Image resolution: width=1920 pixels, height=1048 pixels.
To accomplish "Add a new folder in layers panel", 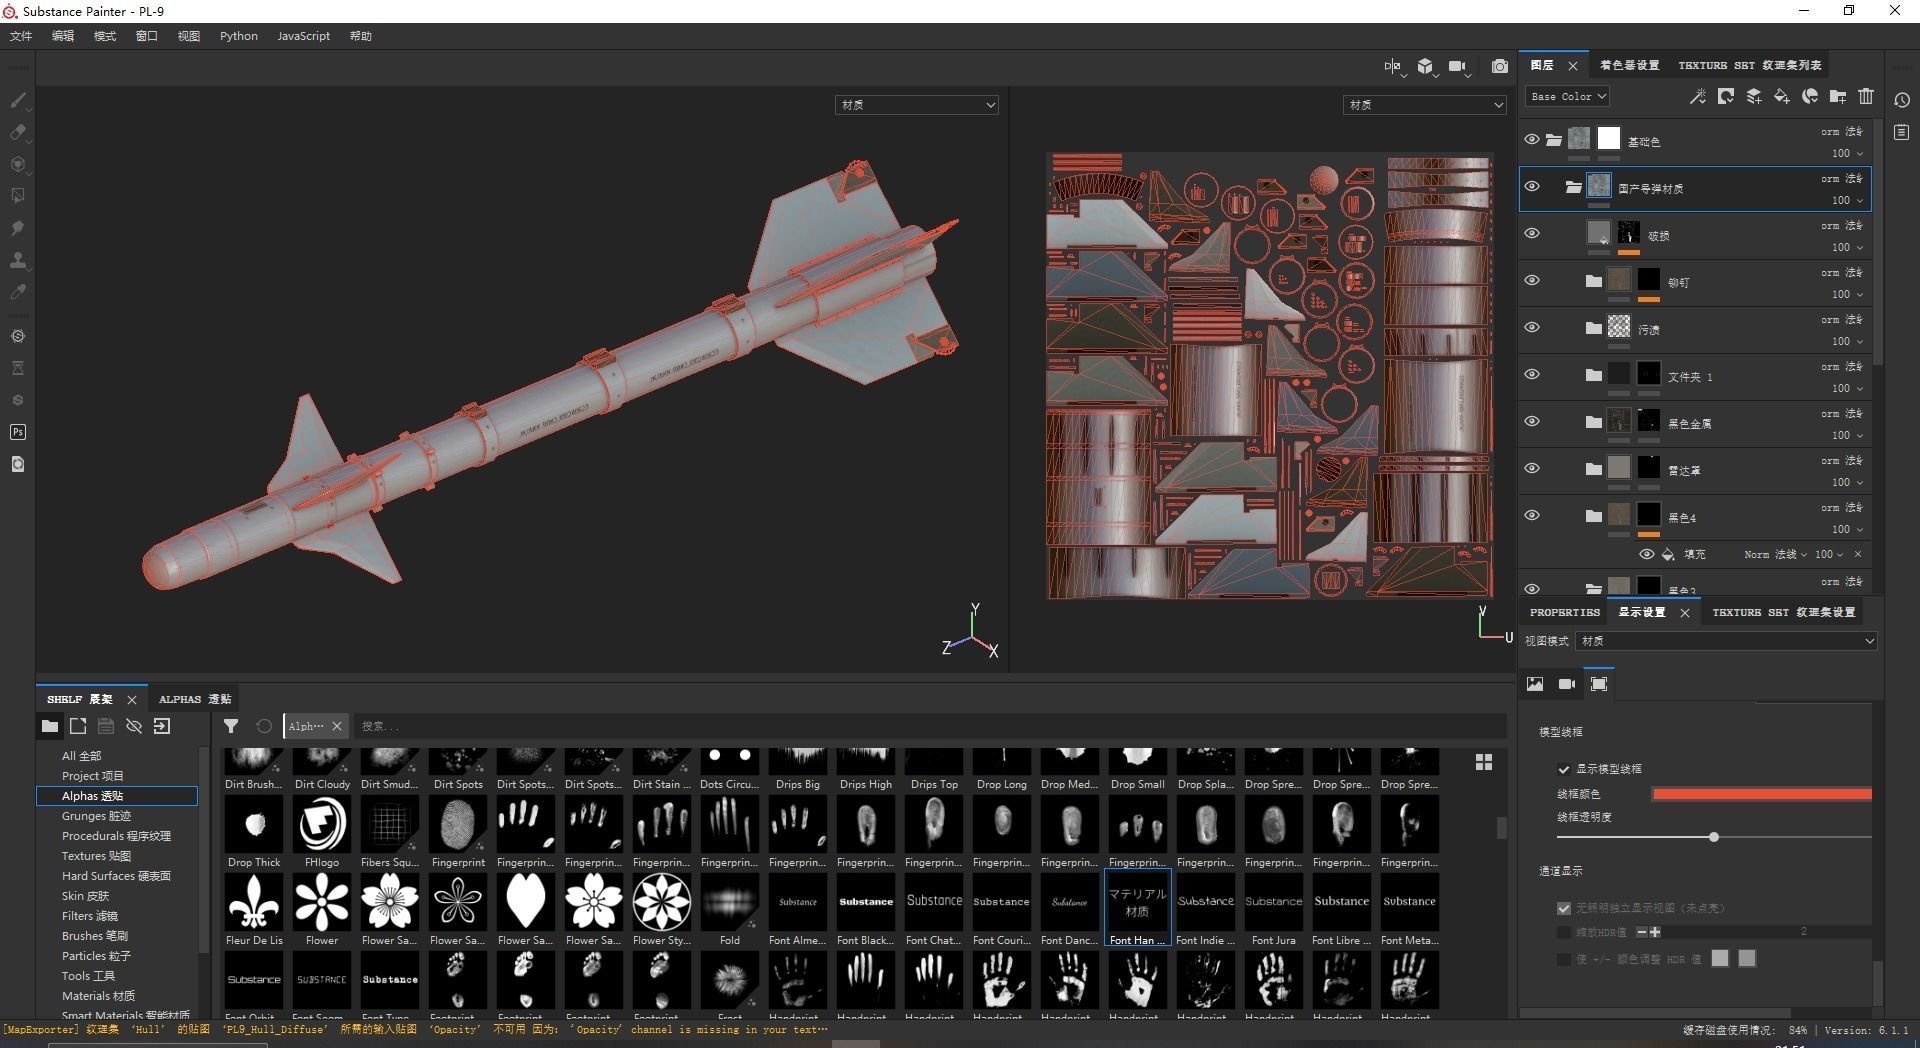I will 1838,96.
